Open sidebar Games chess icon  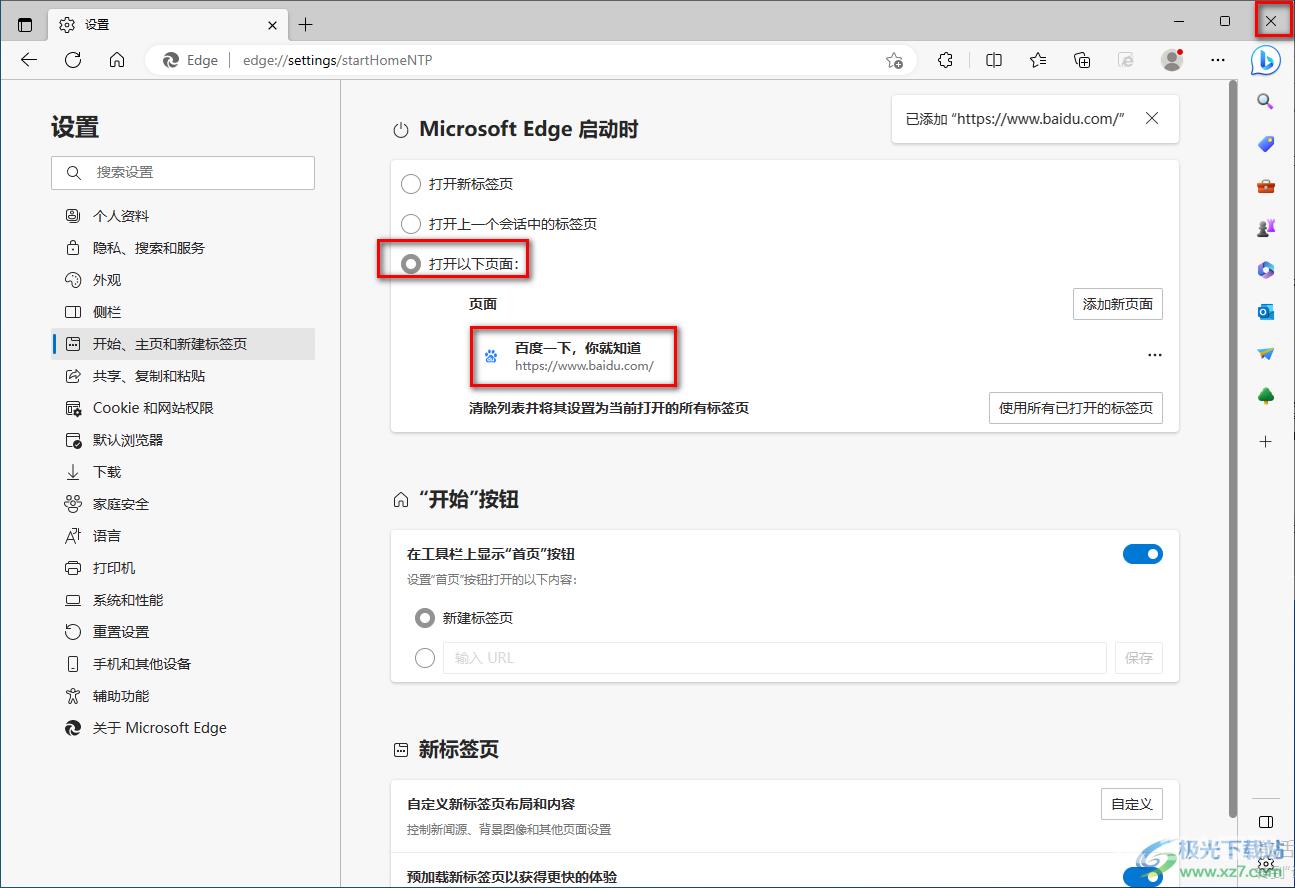pyautogui.click(x=1266, y=228)
